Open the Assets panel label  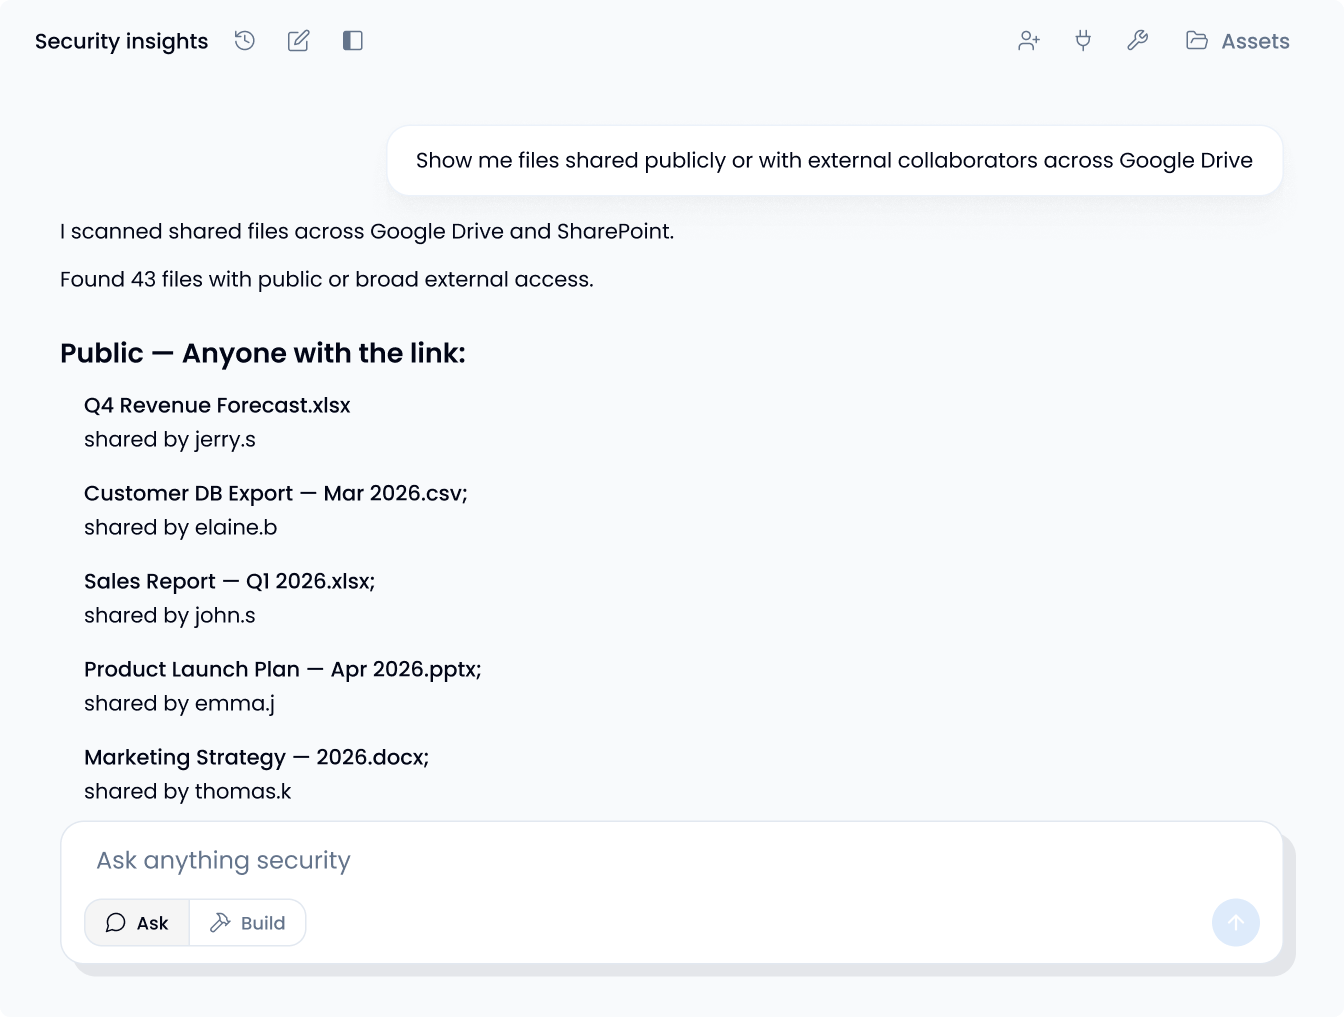tap(1255, 41)
